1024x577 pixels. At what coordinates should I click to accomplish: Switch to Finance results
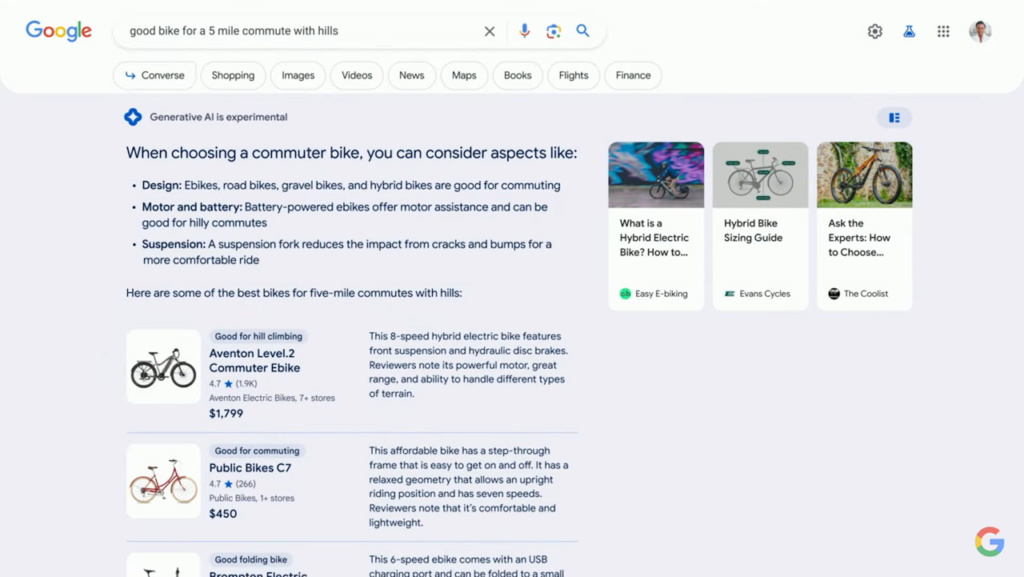click(x=633, y=75)
